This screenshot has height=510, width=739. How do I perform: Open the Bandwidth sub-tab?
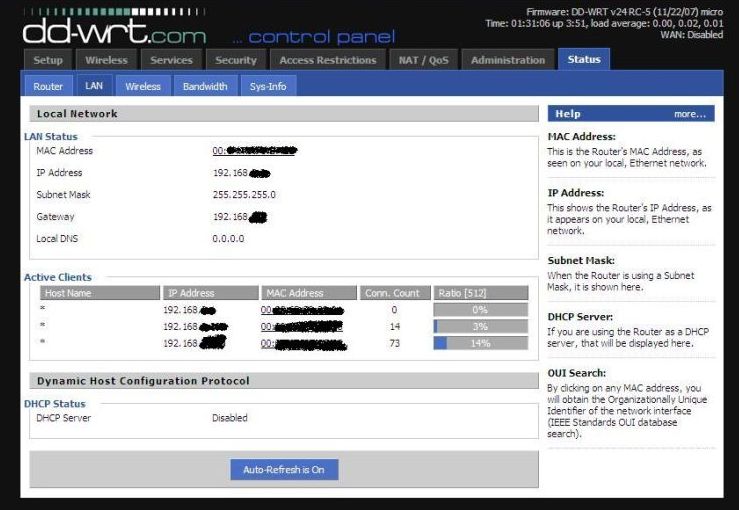205,86
